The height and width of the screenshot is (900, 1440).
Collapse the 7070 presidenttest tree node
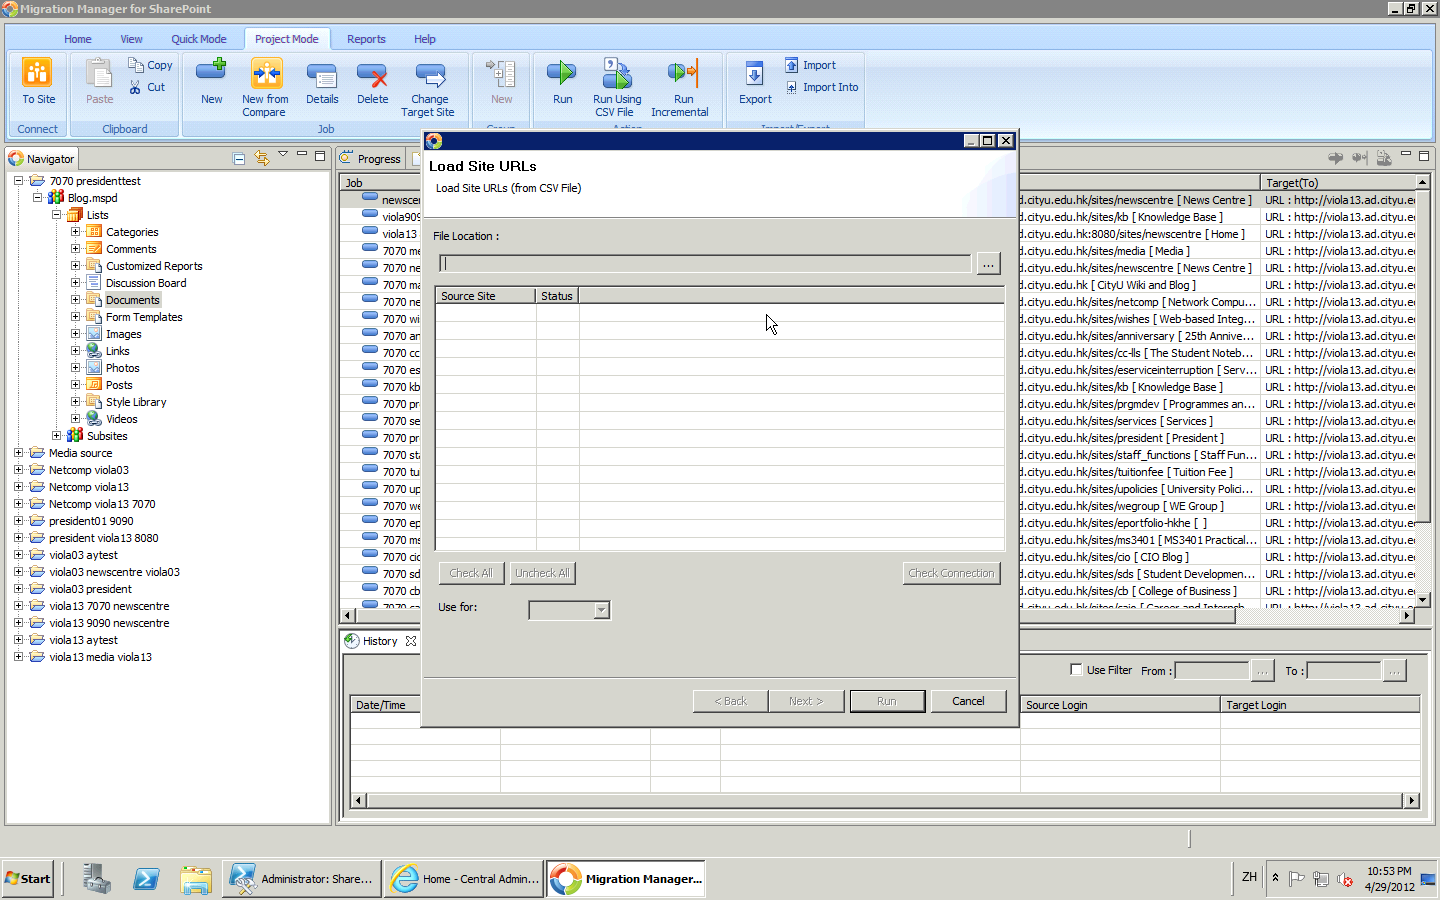pyautogui.click(x=19, y=181)
